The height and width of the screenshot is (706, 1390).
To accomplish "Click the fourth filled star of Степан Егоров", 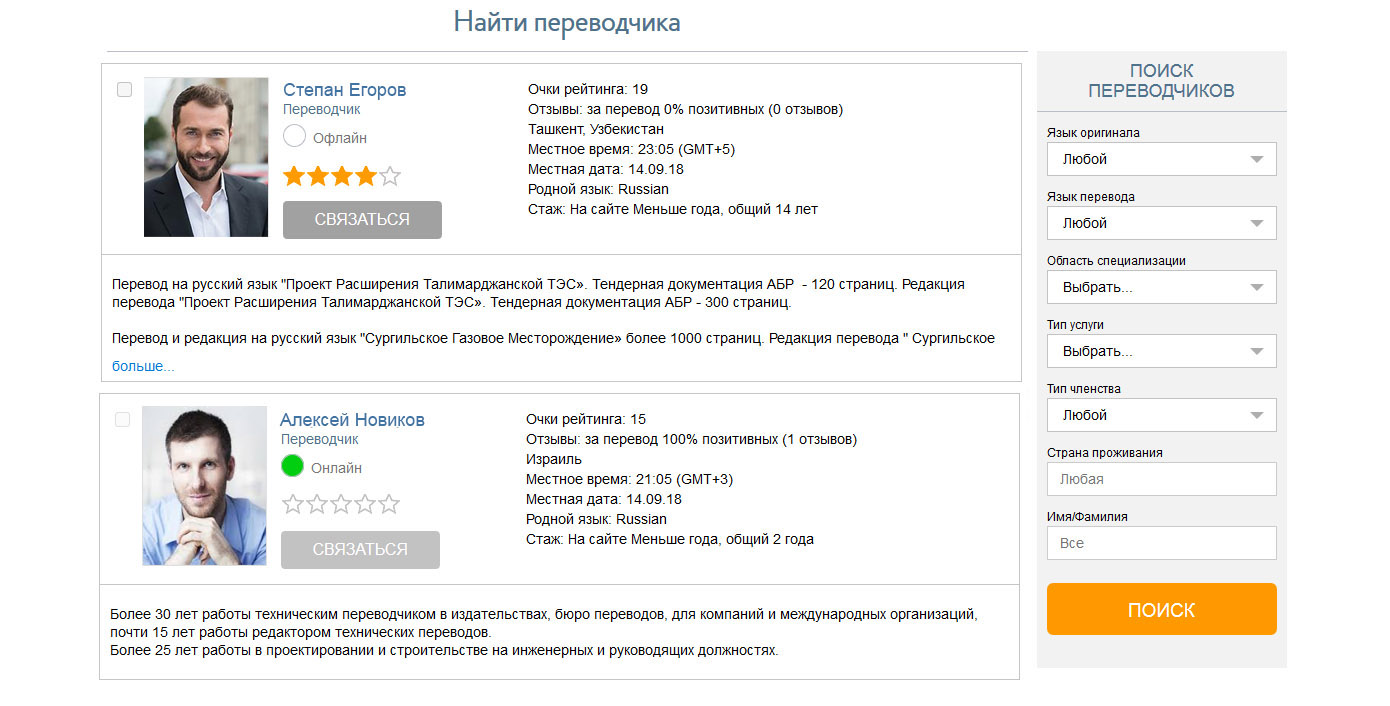I will 366,175.
